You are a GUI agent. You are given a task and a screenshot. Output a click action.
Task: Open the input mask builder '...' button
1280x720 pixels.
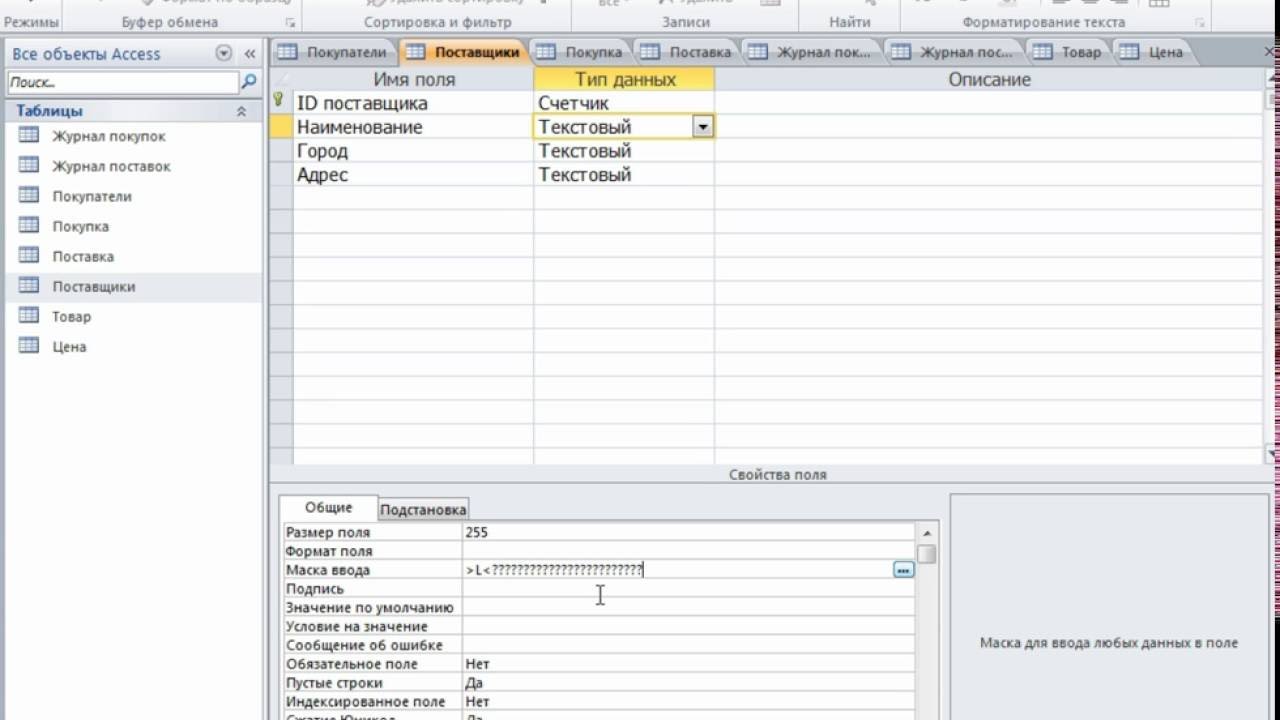[x=903, y=570]
